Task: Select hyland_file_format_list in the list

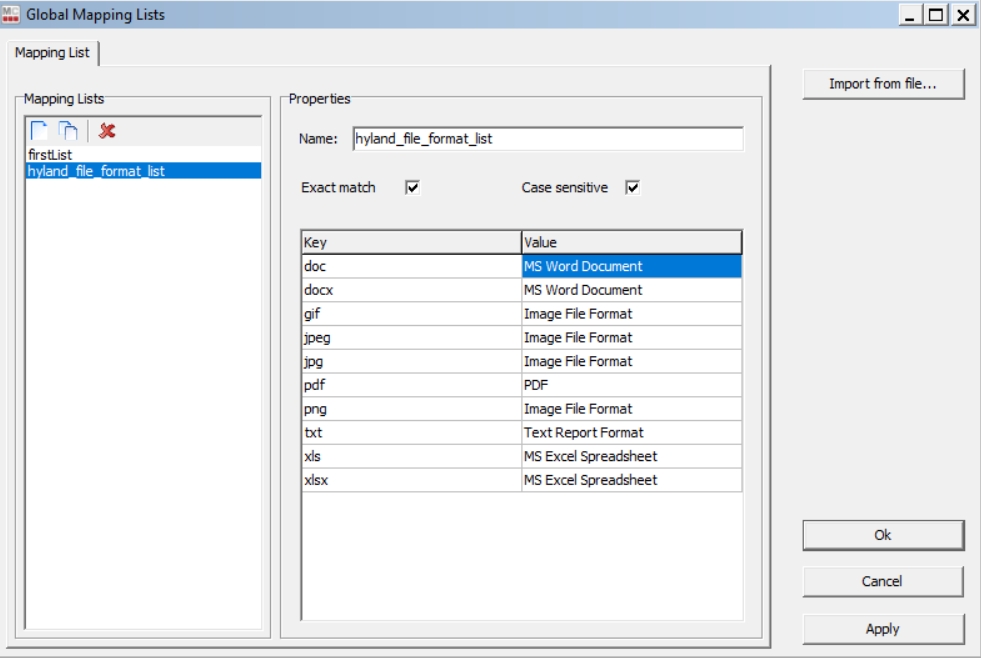Action: pyautogui.click(x=96, y=171)
